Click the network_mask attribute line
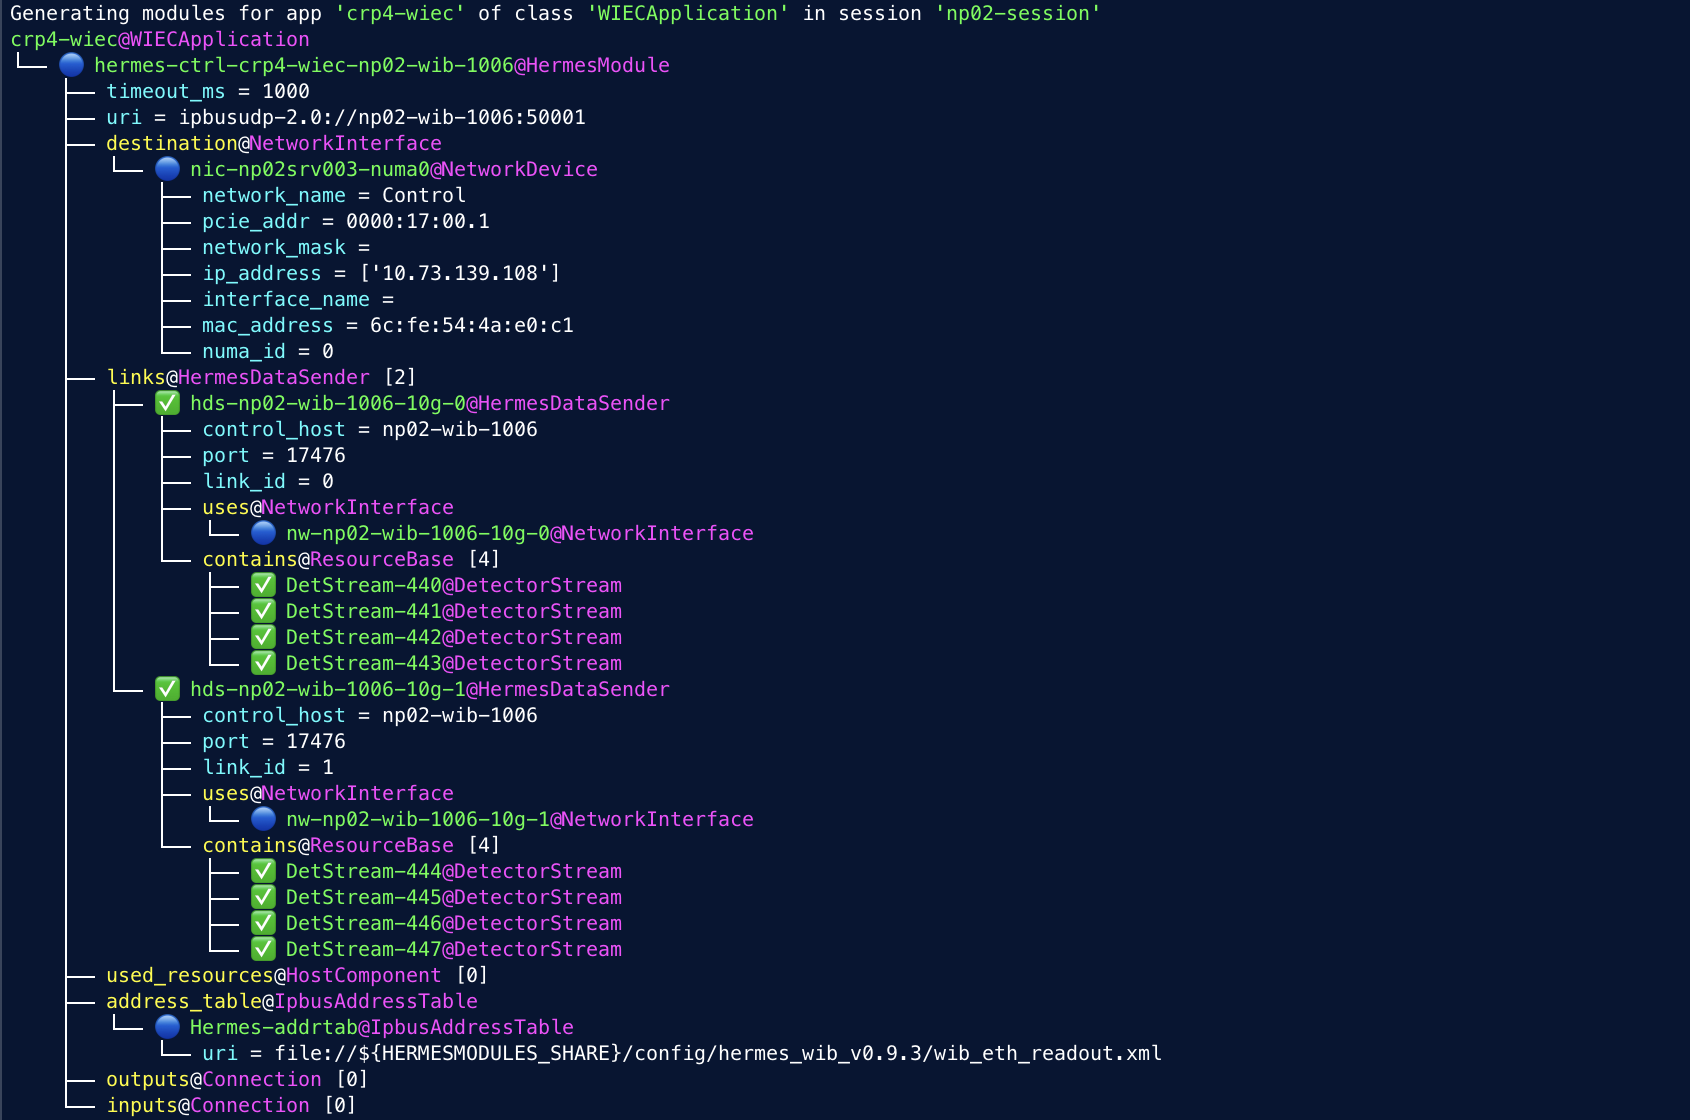Viewport: 1690px width, 1120px height. click(286, 247)
